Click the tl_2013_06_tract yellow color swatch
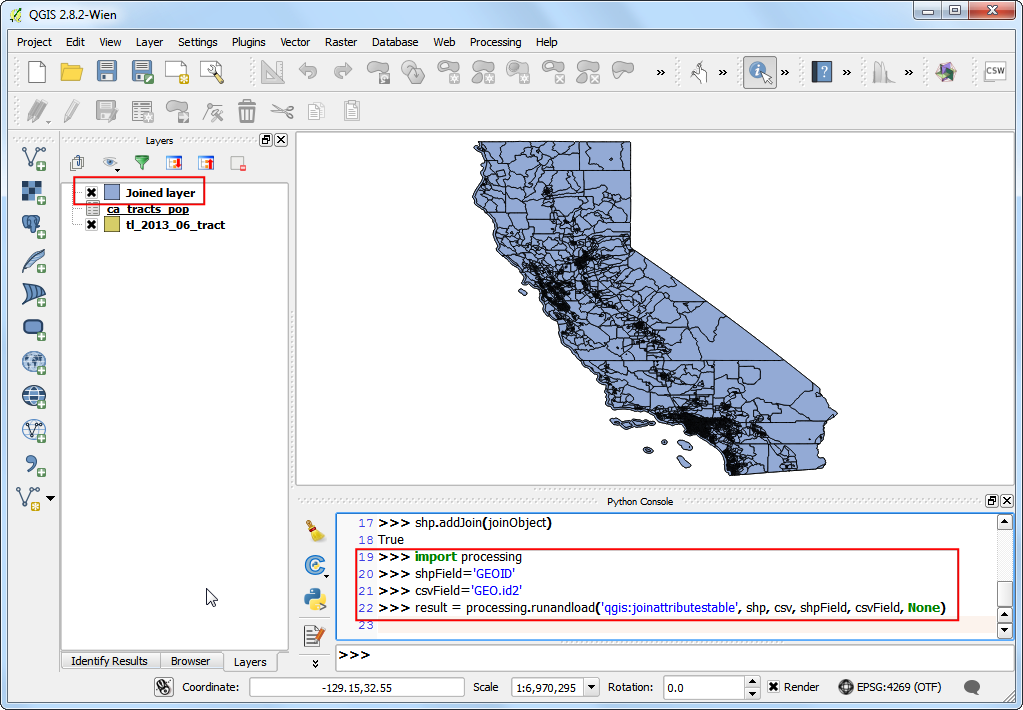The image size is (1023, 710). click(x=112, y=224)
